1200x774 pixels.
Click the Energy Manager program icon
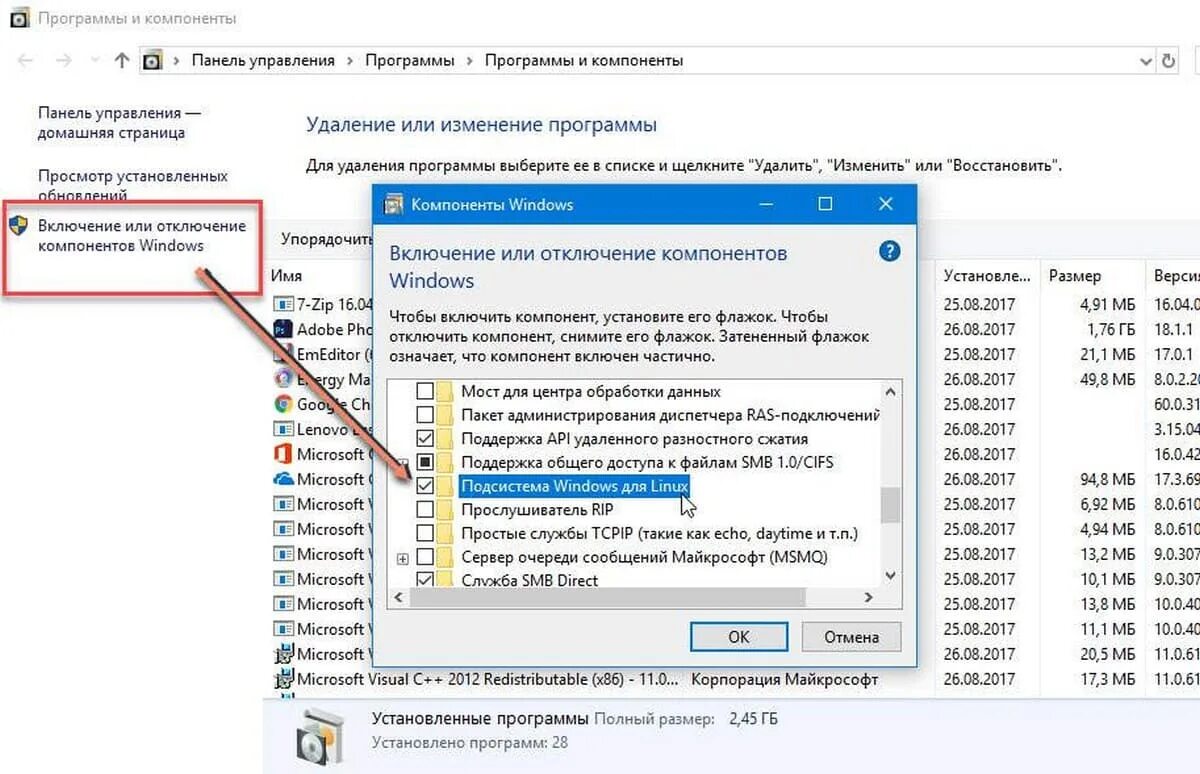tap(283, 378)
